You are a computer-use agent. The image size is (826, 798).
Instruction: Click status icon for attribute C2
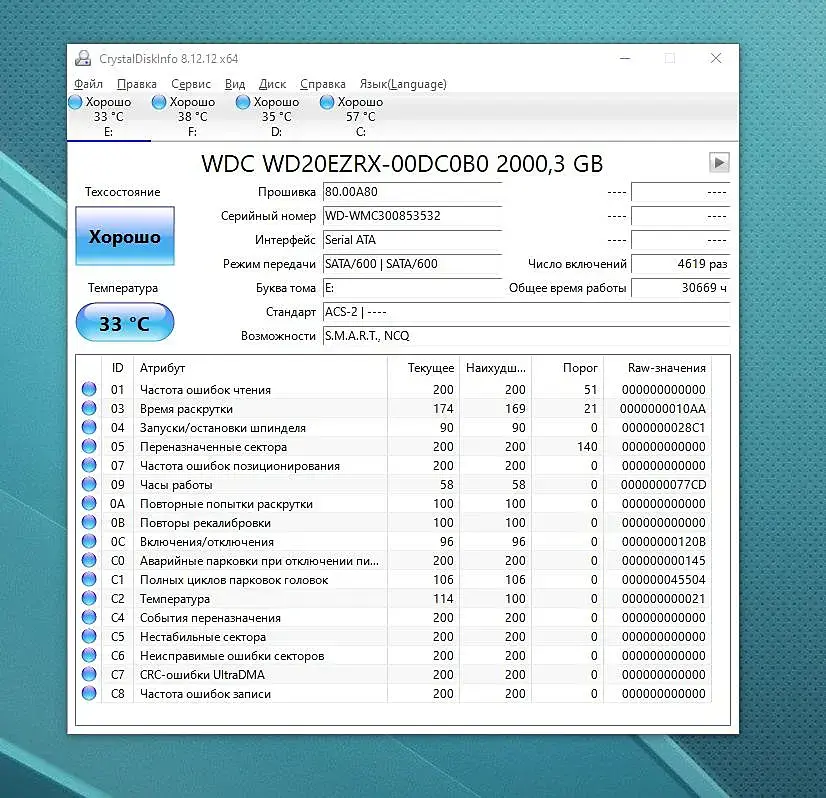click(89, 598)
